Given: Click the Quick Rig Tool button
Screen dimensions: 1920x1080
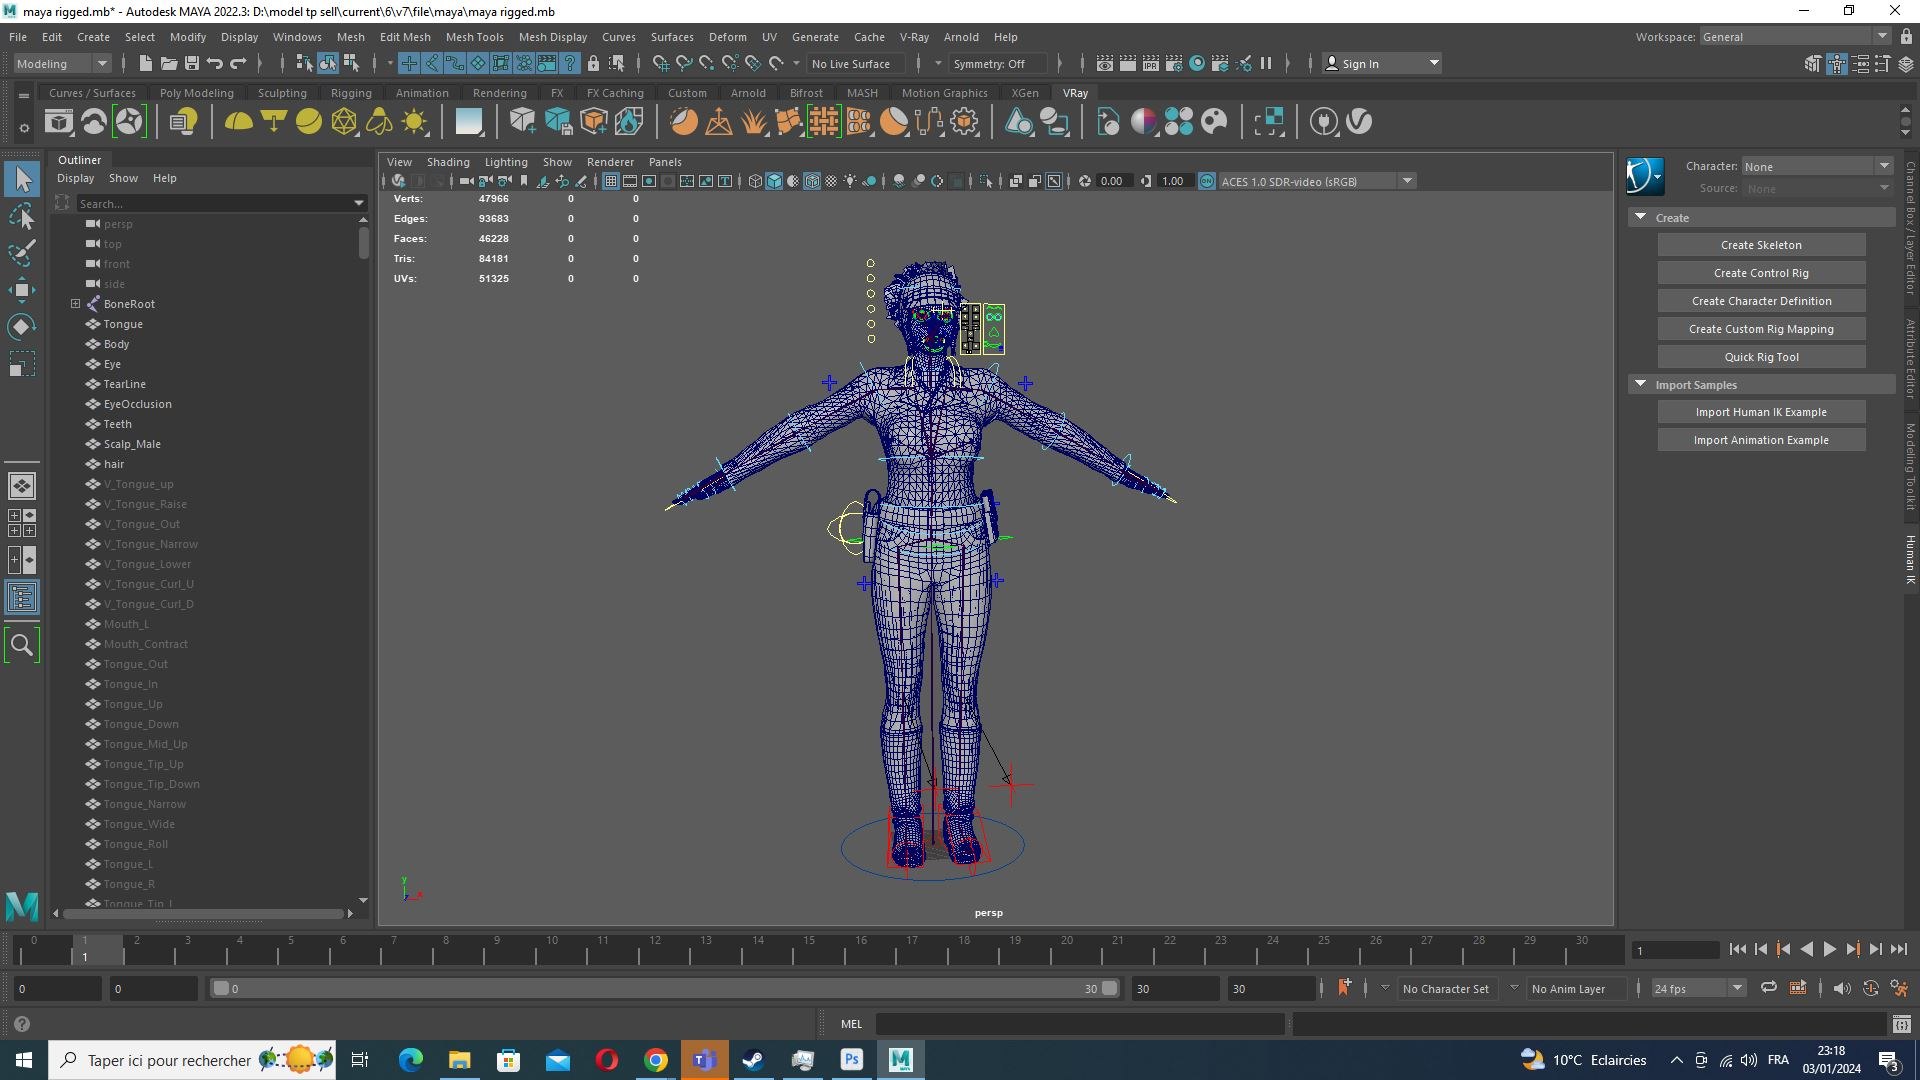Looking at the screenshot, I should point(1760,357).
